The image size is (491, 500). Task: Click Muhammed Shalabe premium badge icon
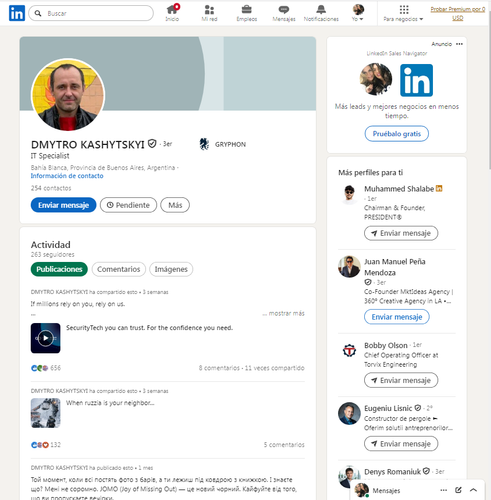click(x=439, y=188)
